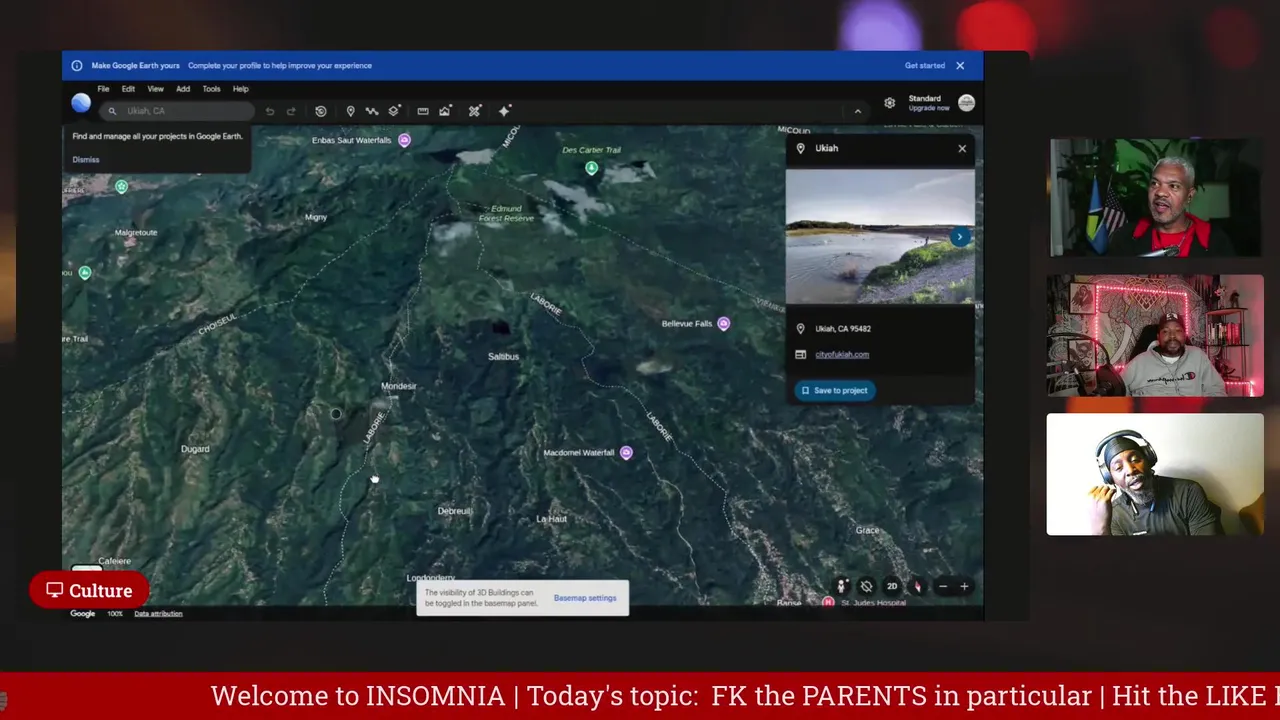This screenshot has width=1280, height=720.
Task: Click the undo arrow
Action: (x=270, y=111)
